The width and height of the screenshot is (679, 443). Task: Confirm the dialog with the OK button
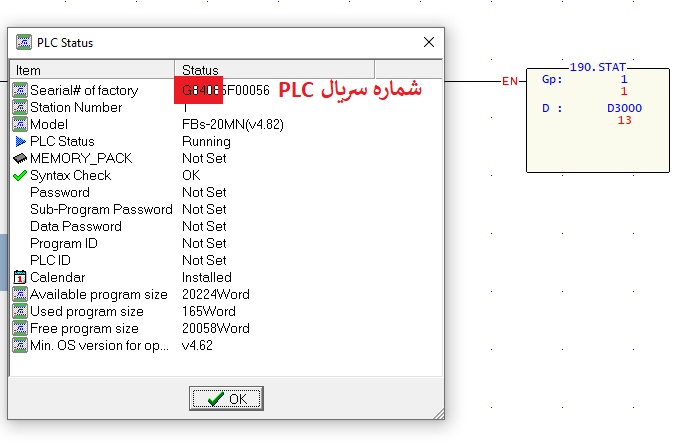click(x=226, y=398)
